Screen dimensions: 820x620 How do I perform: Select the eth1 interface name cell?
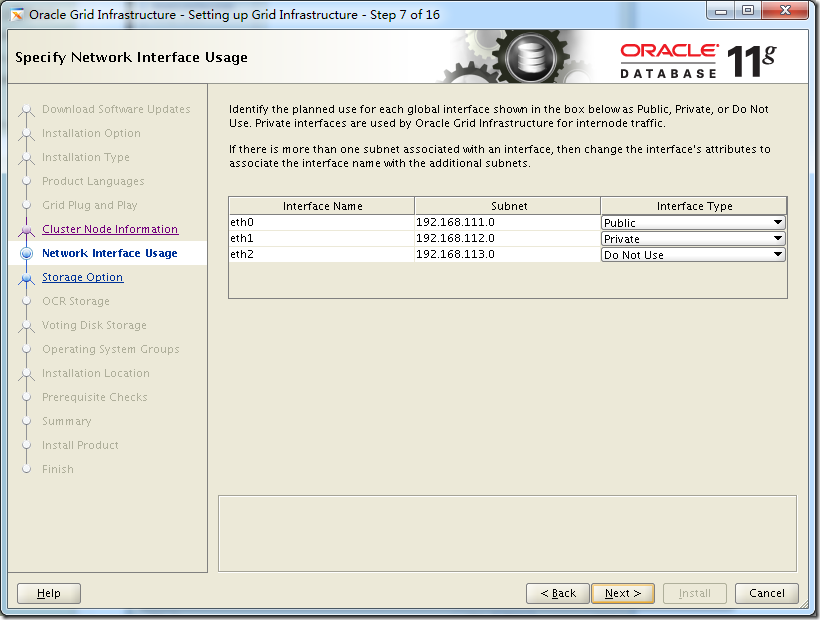click(322, 238)
